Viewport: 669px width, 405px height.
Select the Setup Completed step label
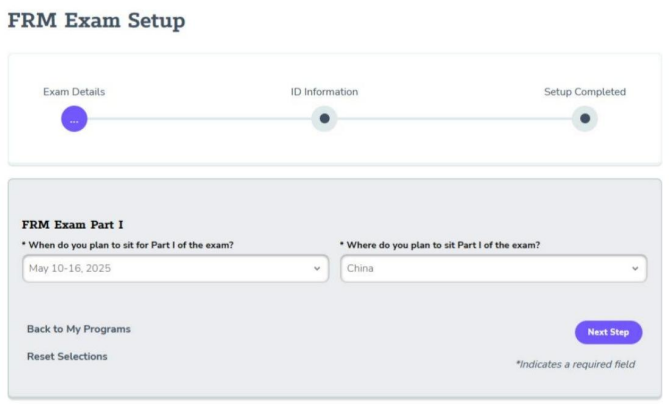[584, 92]
